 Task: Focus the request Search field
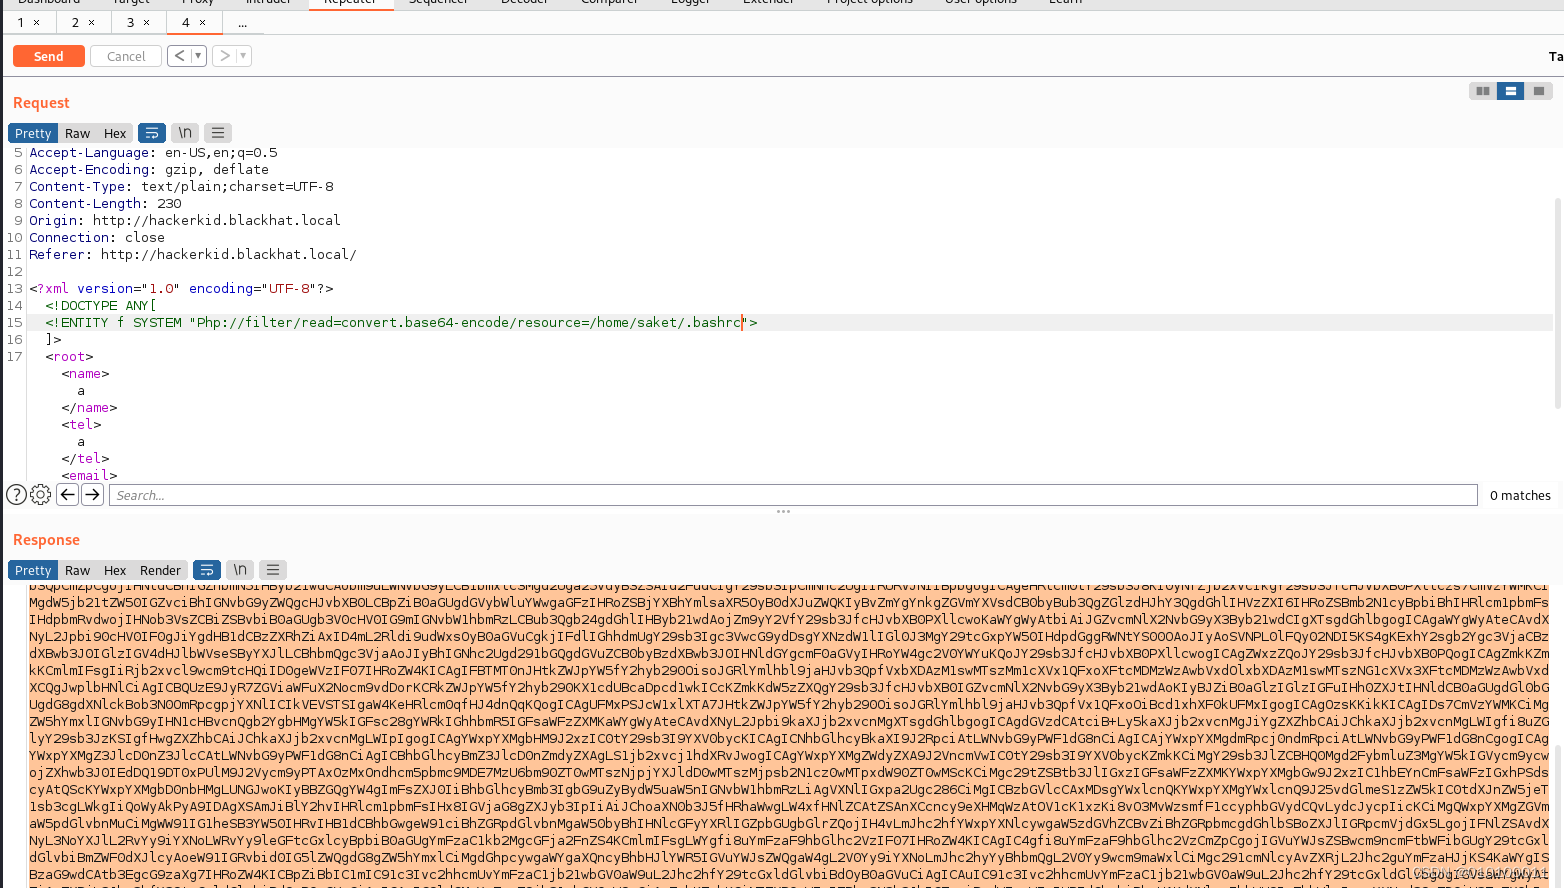[x=793, y=495]
